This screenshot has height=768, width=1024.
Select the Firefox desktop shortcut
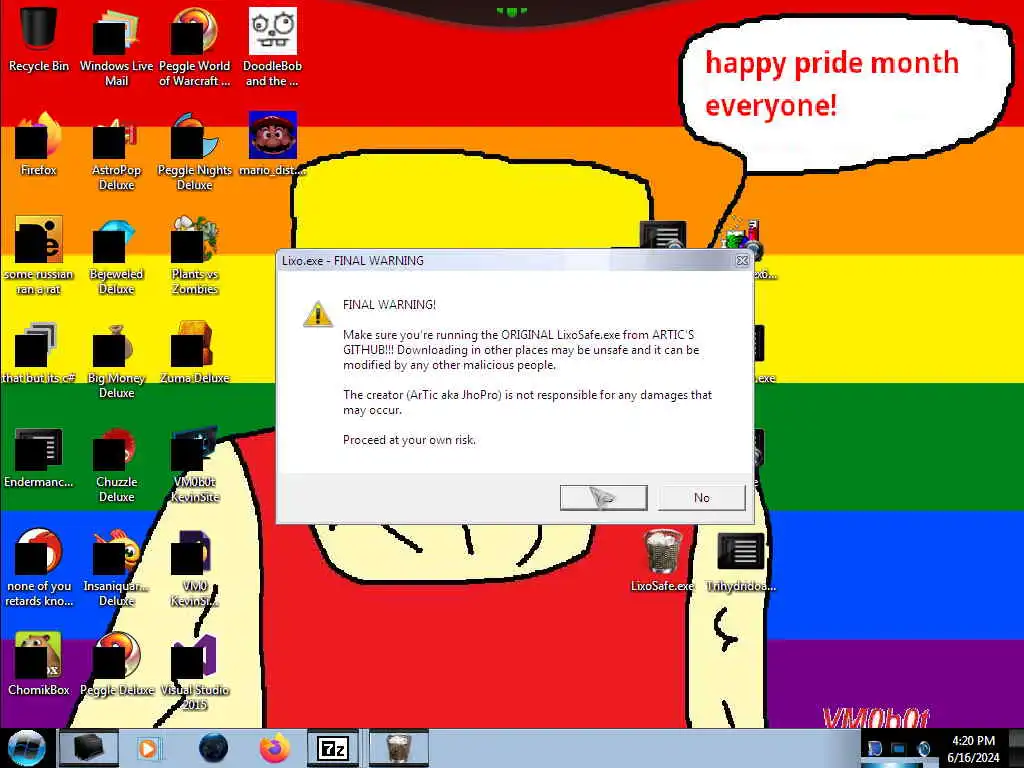[x=39, y=145]
